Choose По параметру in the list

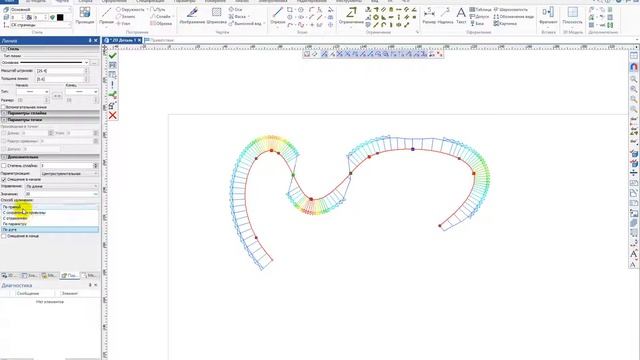click(49, 224)
